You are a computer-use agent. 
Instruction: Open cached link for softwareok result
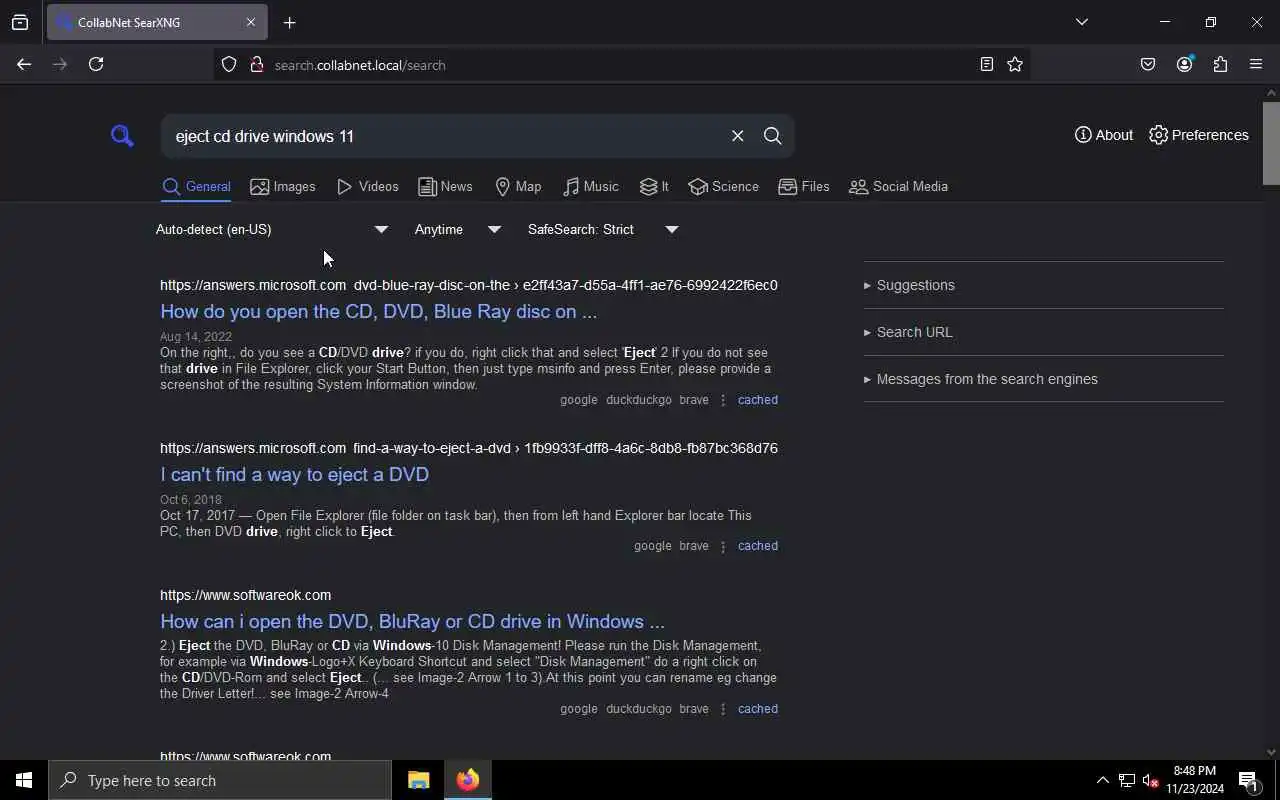[x=758, y=709]
